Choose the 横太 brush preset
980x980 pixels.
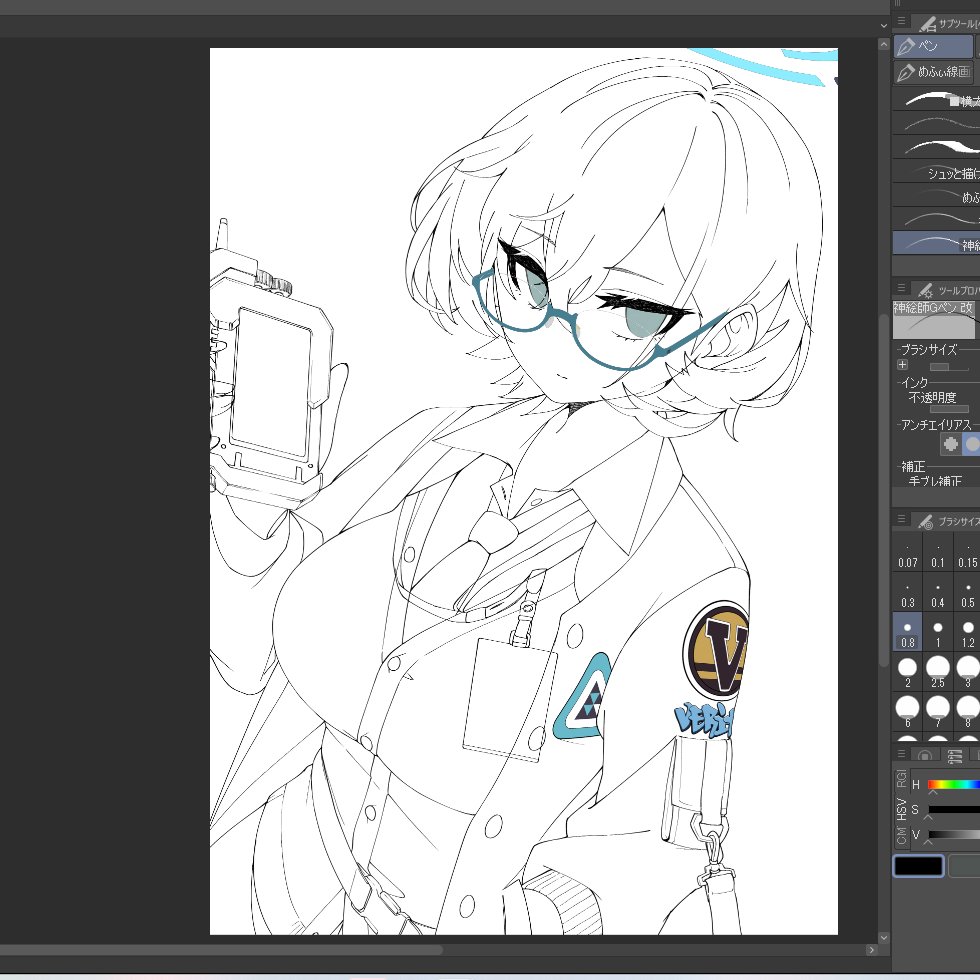pos(936,100)
